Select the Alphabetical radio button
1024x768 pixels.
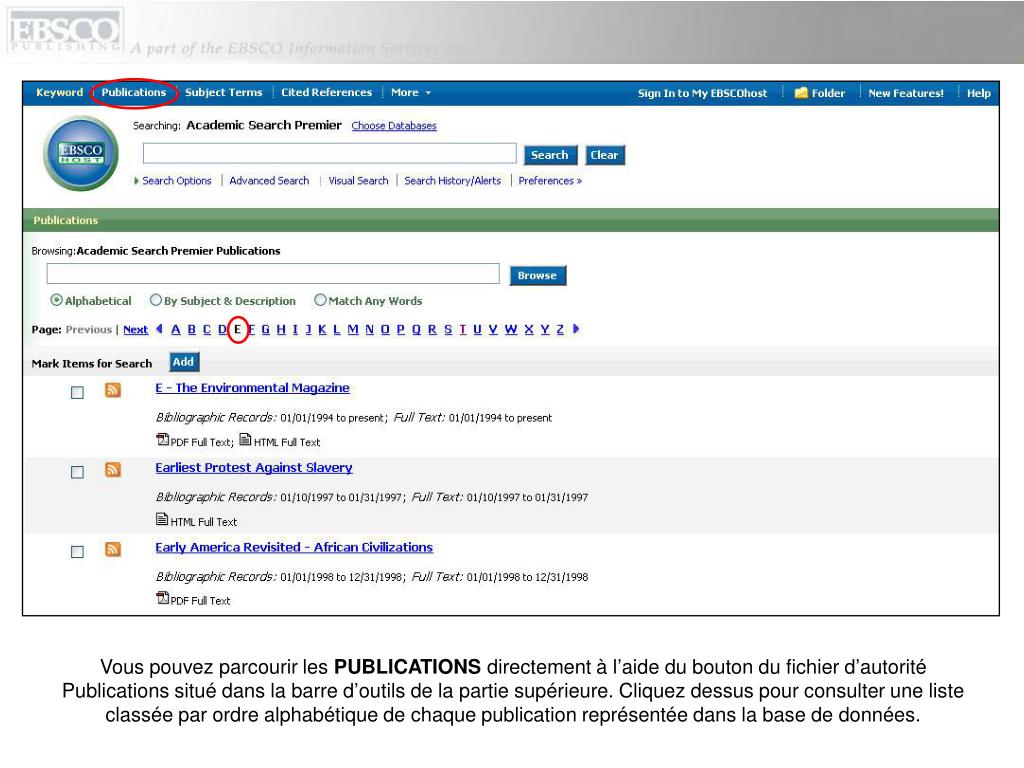[57, 300]
